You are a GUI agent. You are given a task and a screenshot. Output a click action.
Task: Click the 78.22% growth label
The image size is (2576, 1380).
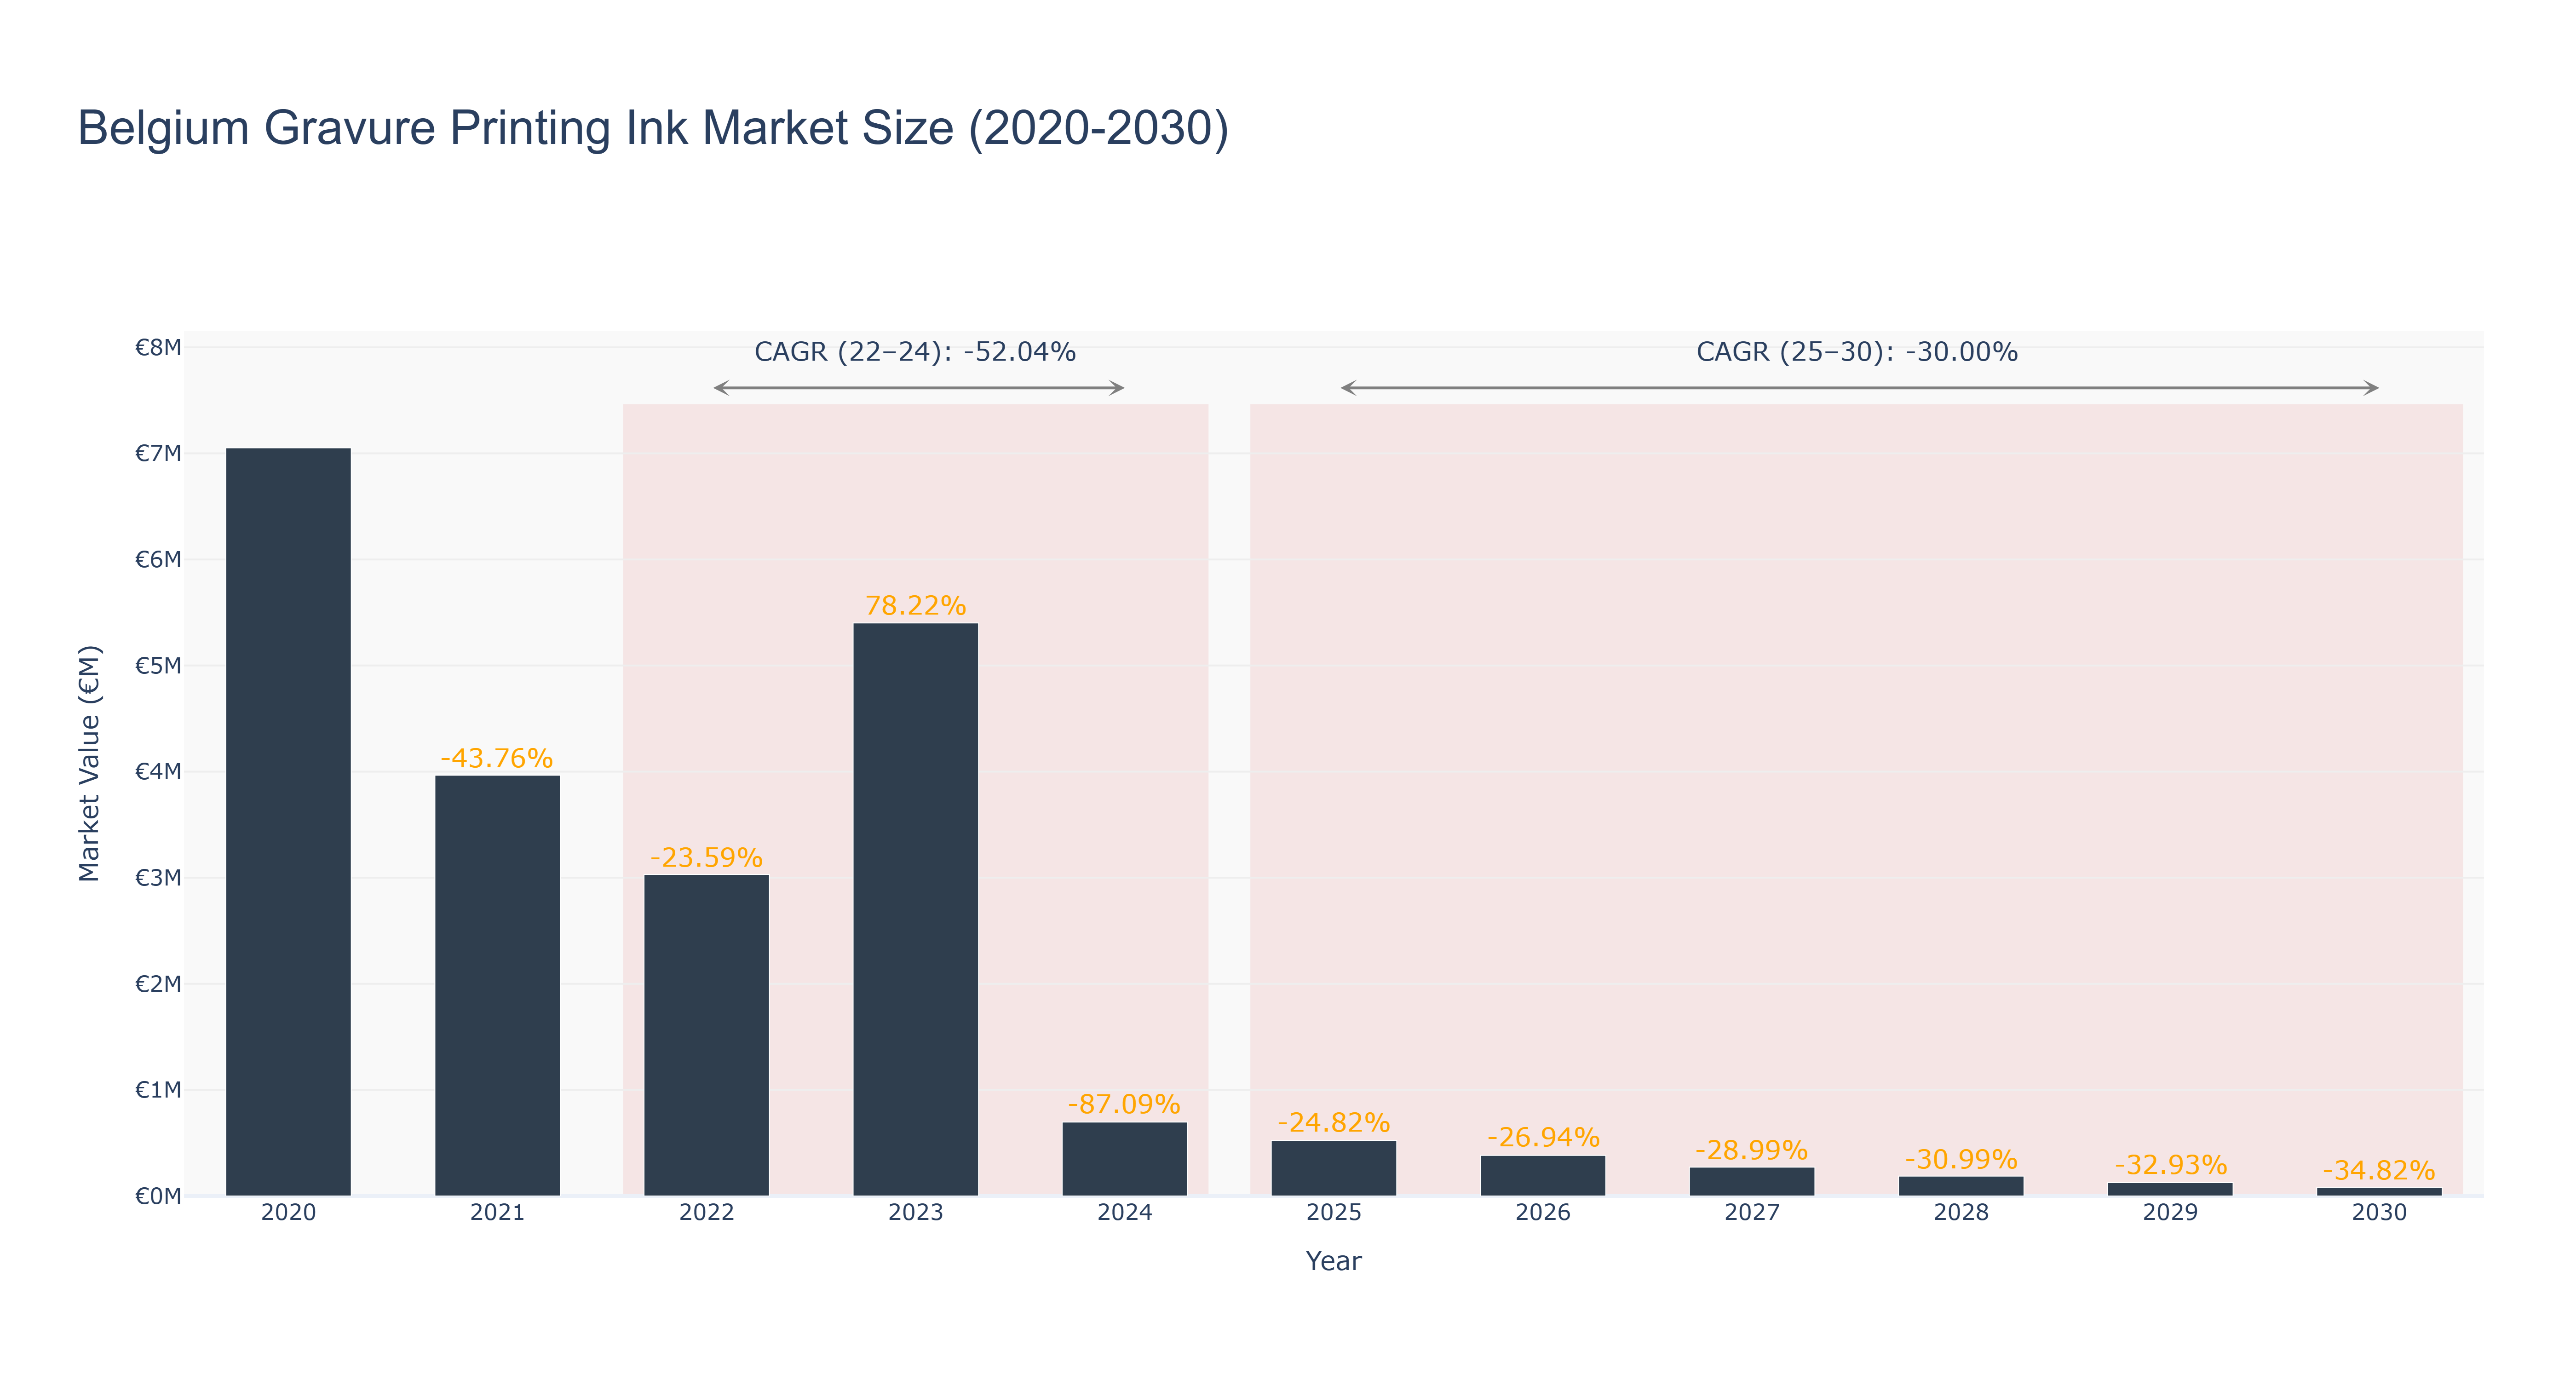click(x=915, y=606)
